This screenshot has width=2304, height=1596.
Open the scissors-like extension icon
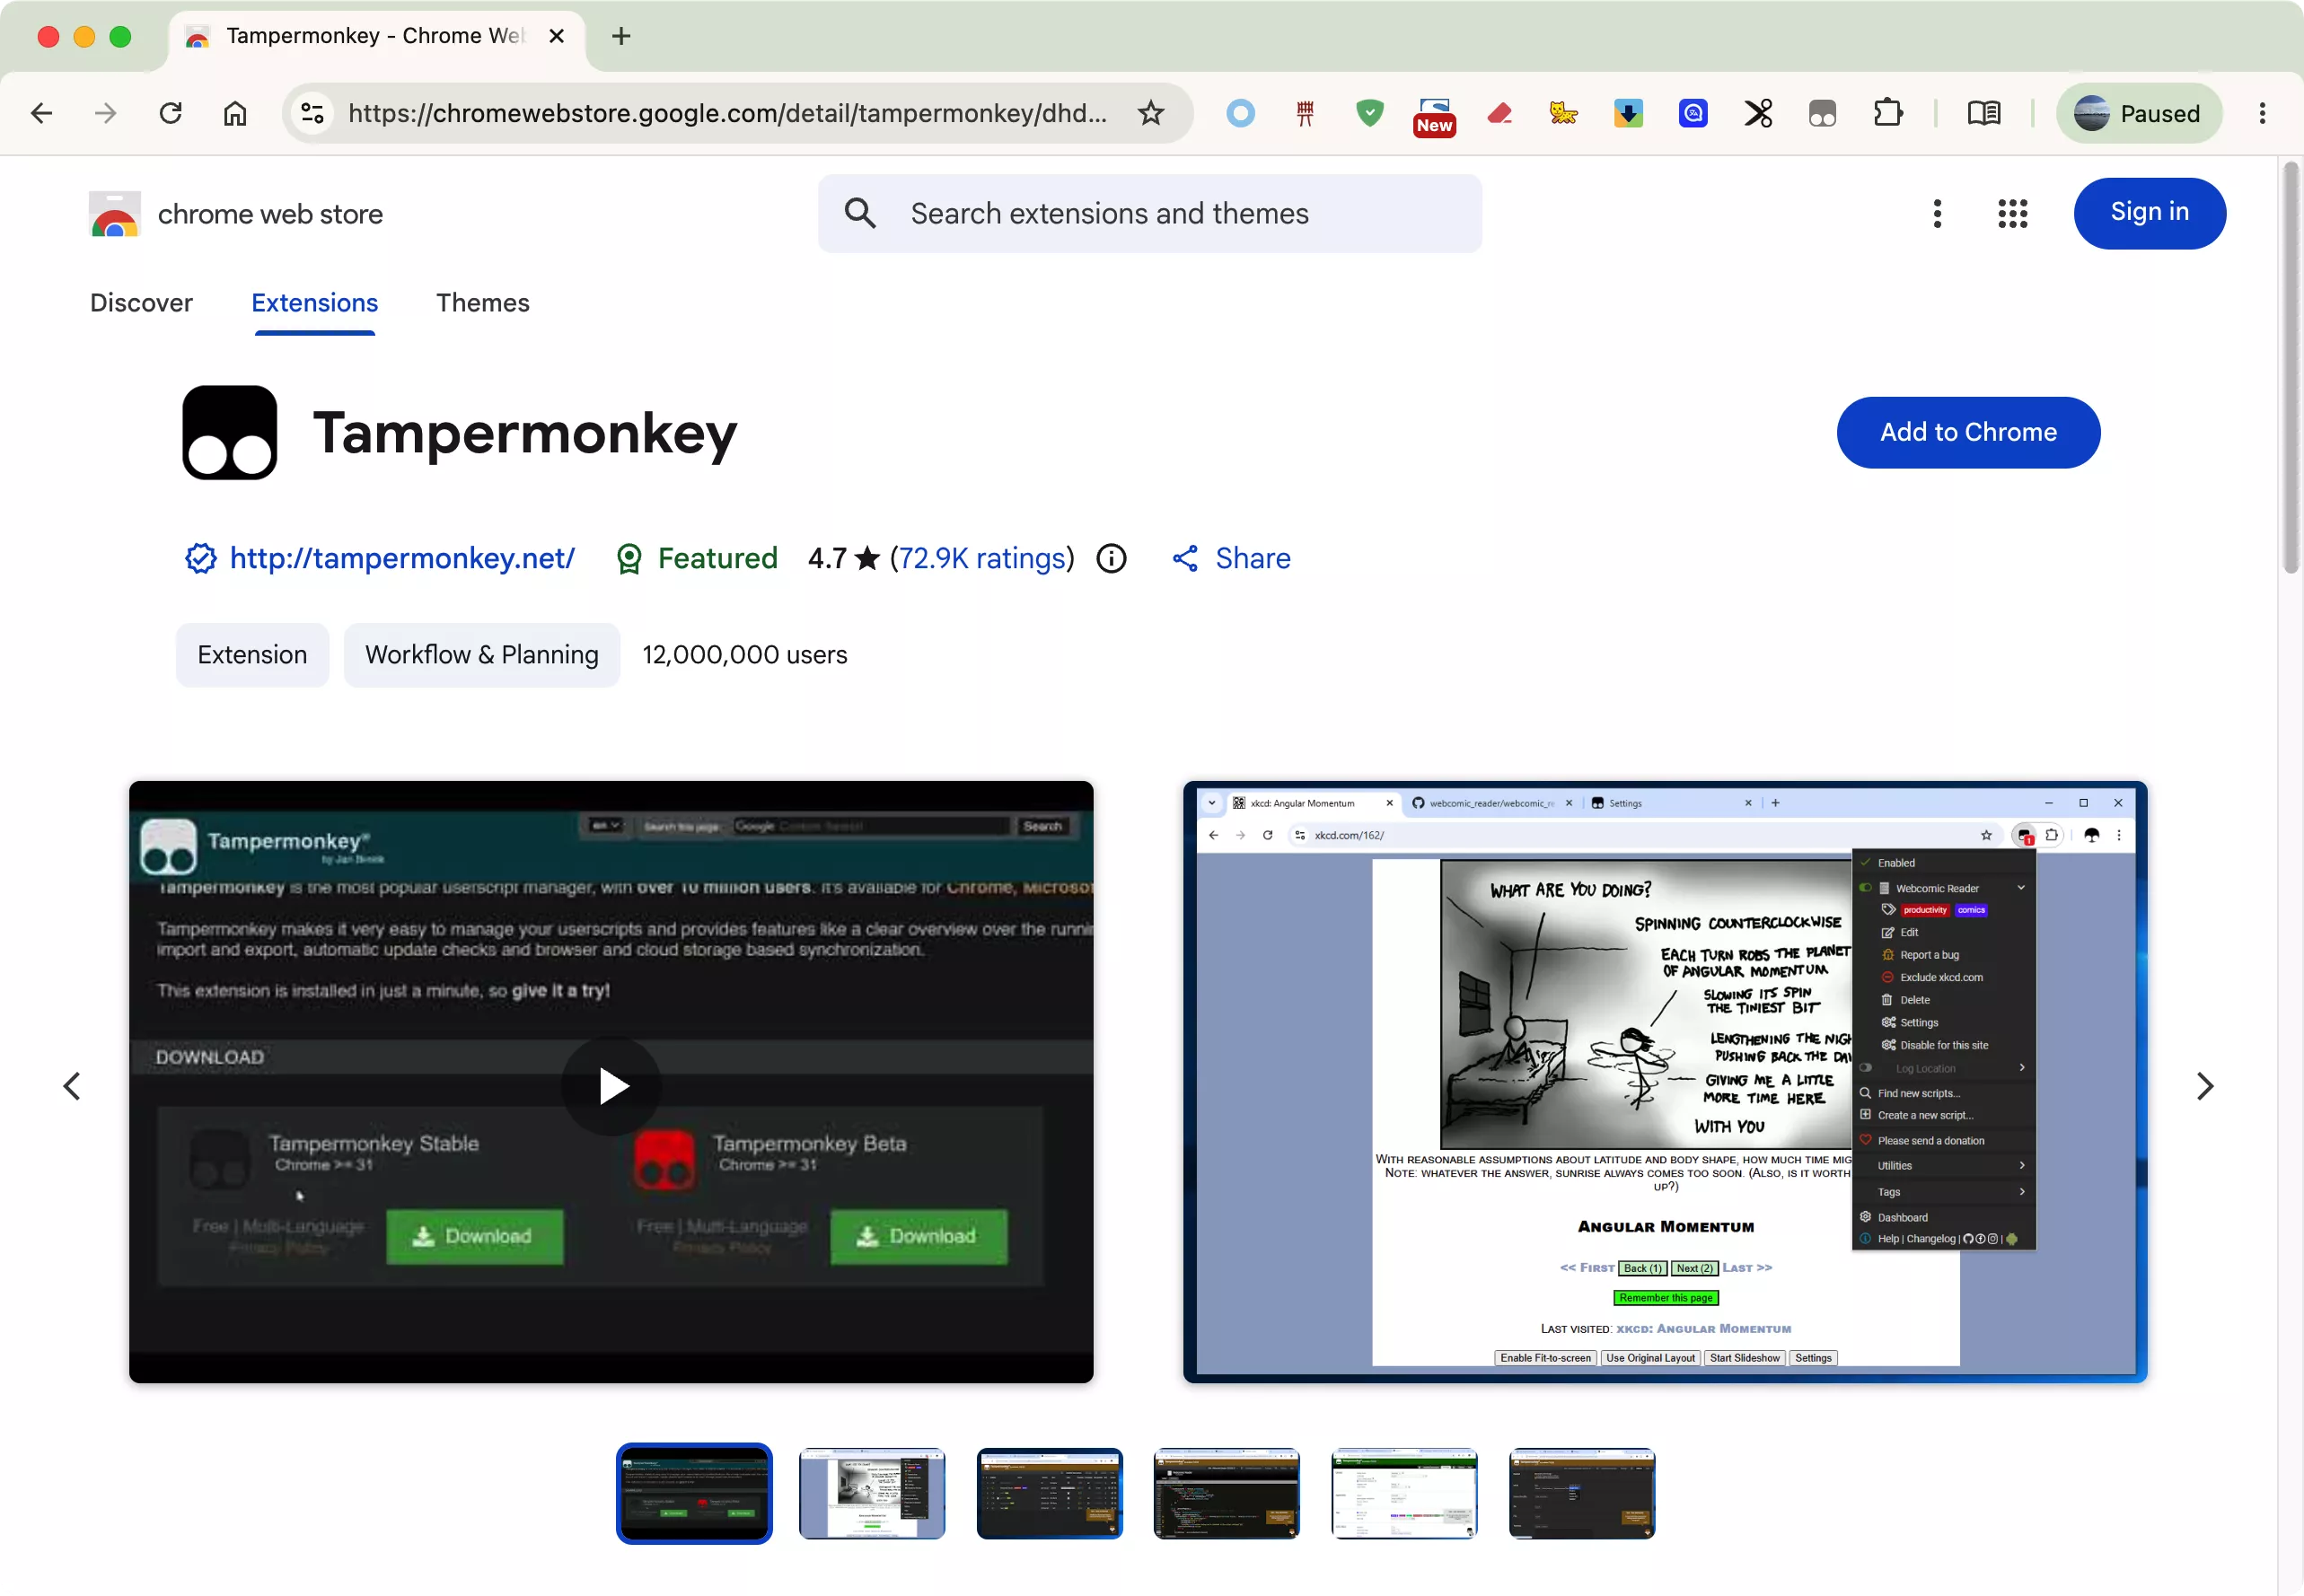1758,113
